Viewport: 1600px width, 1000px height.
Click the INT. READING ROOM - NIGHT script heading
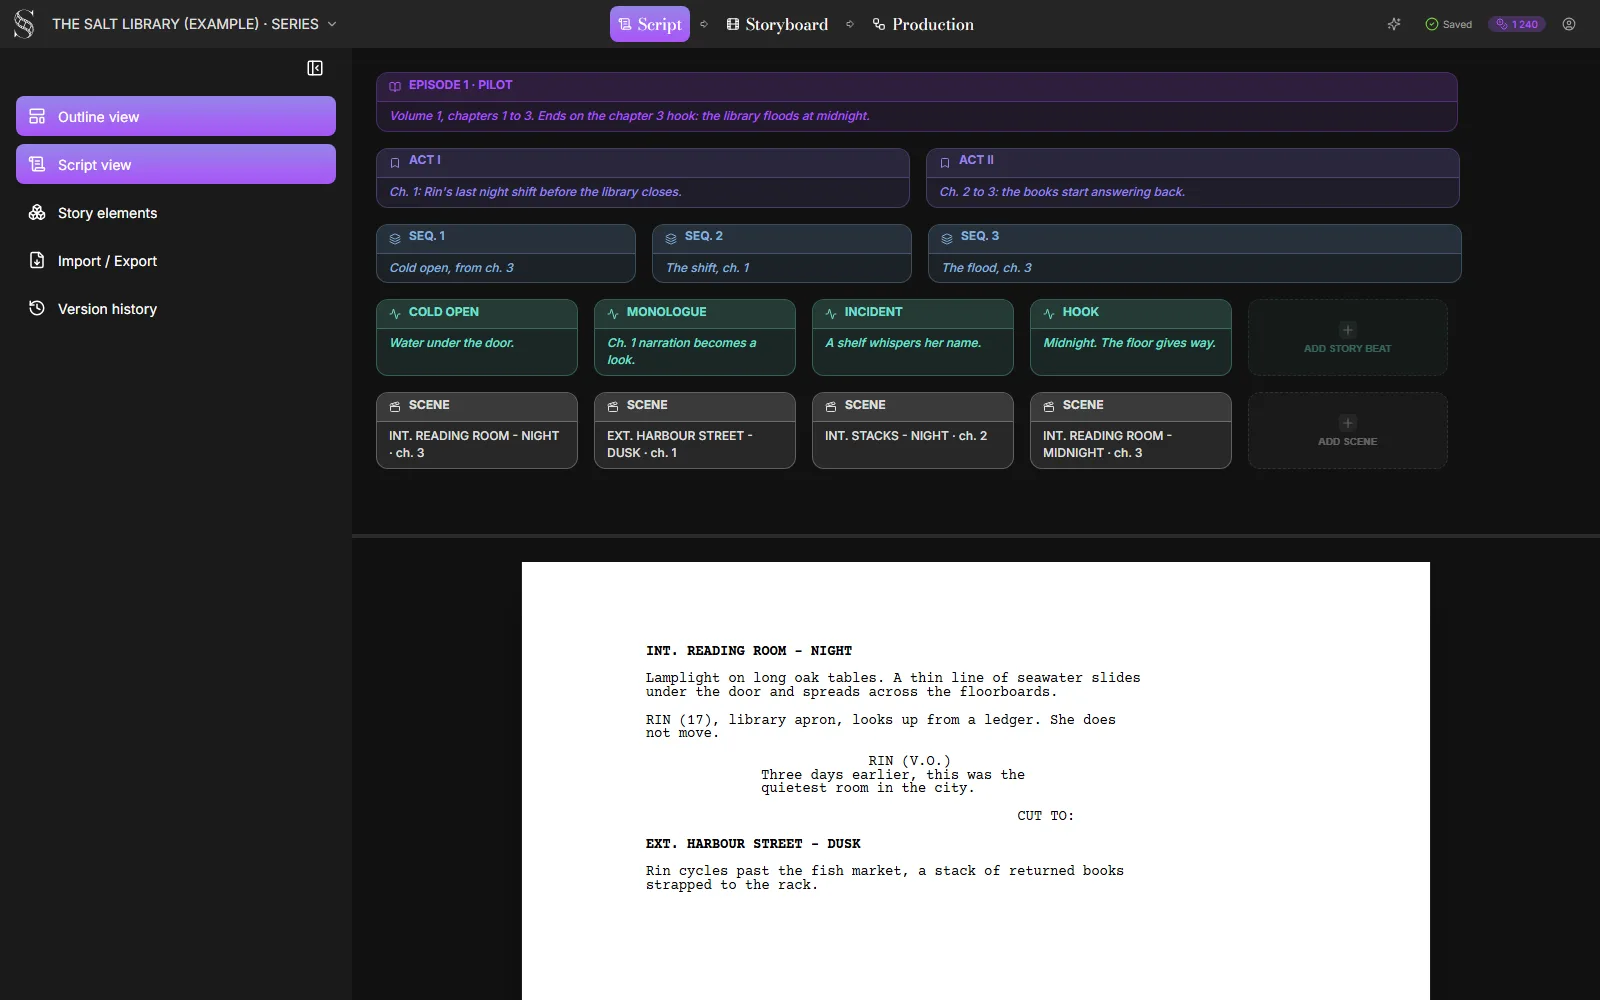[x=749, y=651]
